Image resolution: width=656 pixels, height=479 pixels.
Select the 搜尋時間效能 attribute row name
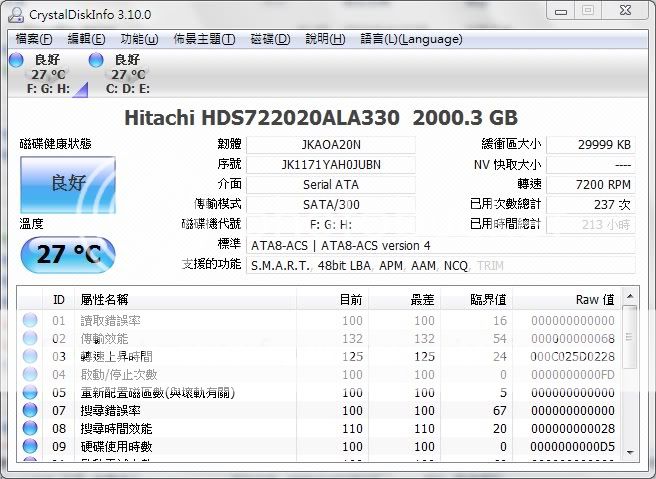(x=116, y=429)
